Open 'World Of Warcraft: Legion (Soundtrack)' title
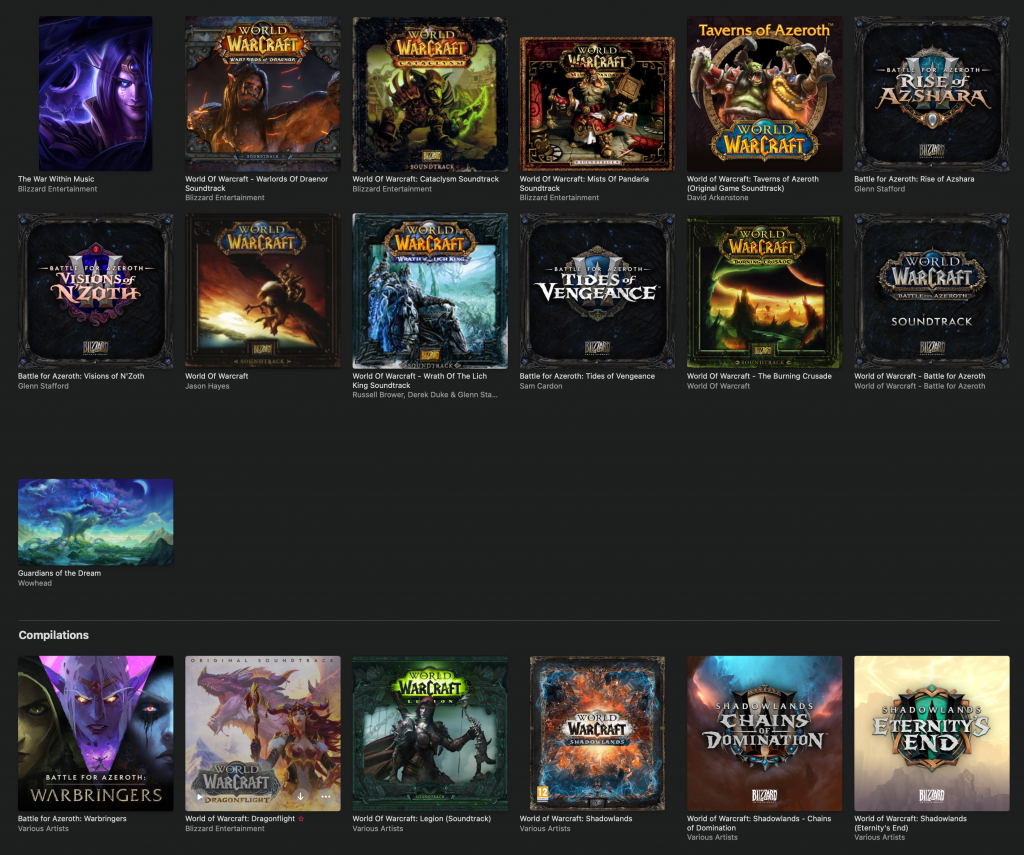The width and height of the screenshot is (1024, 855). [x=421, y=818]
